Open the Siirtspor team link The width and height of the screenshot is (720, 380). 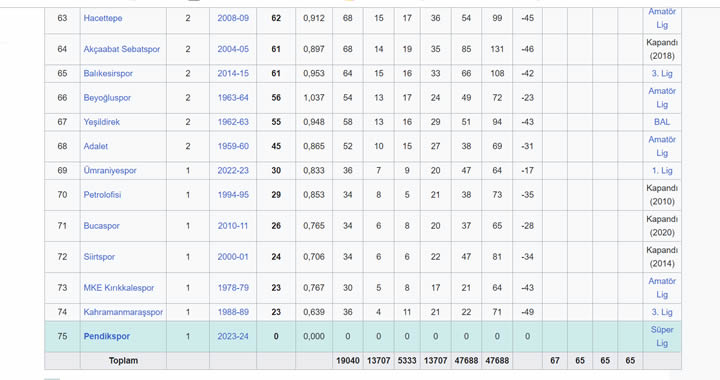coord(99,257)
